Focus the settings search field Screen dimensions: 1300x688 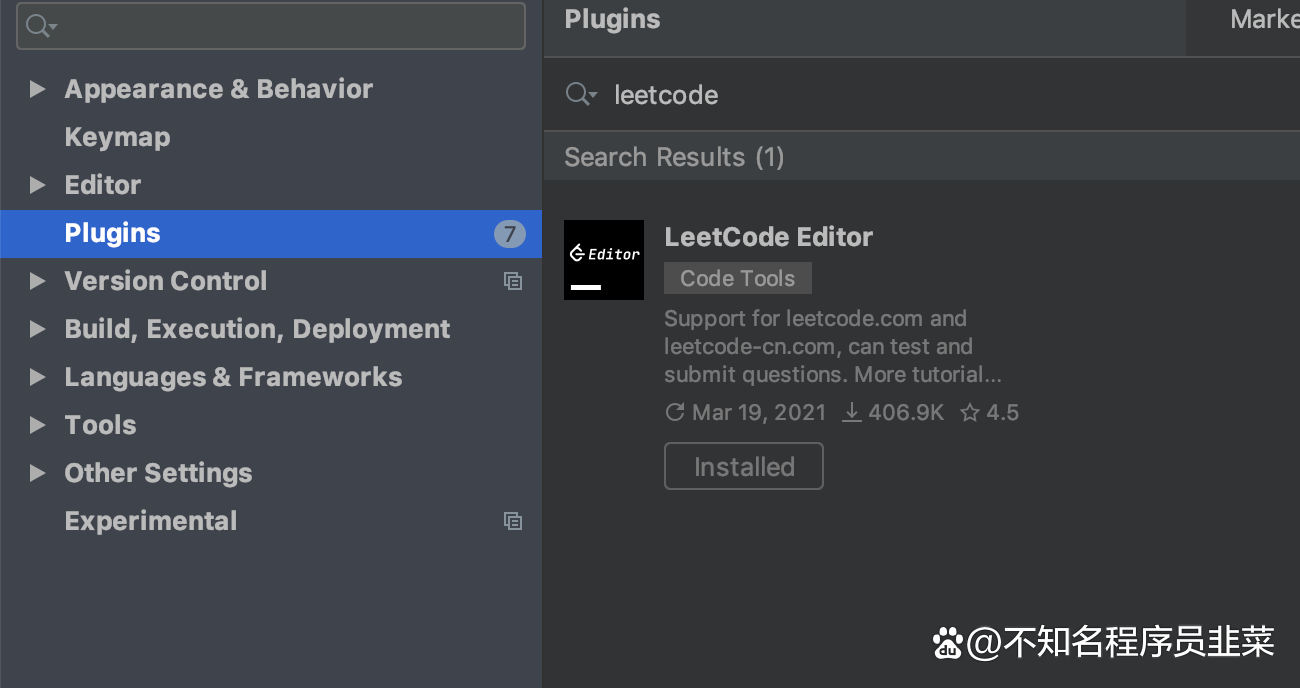click(271, 26)
